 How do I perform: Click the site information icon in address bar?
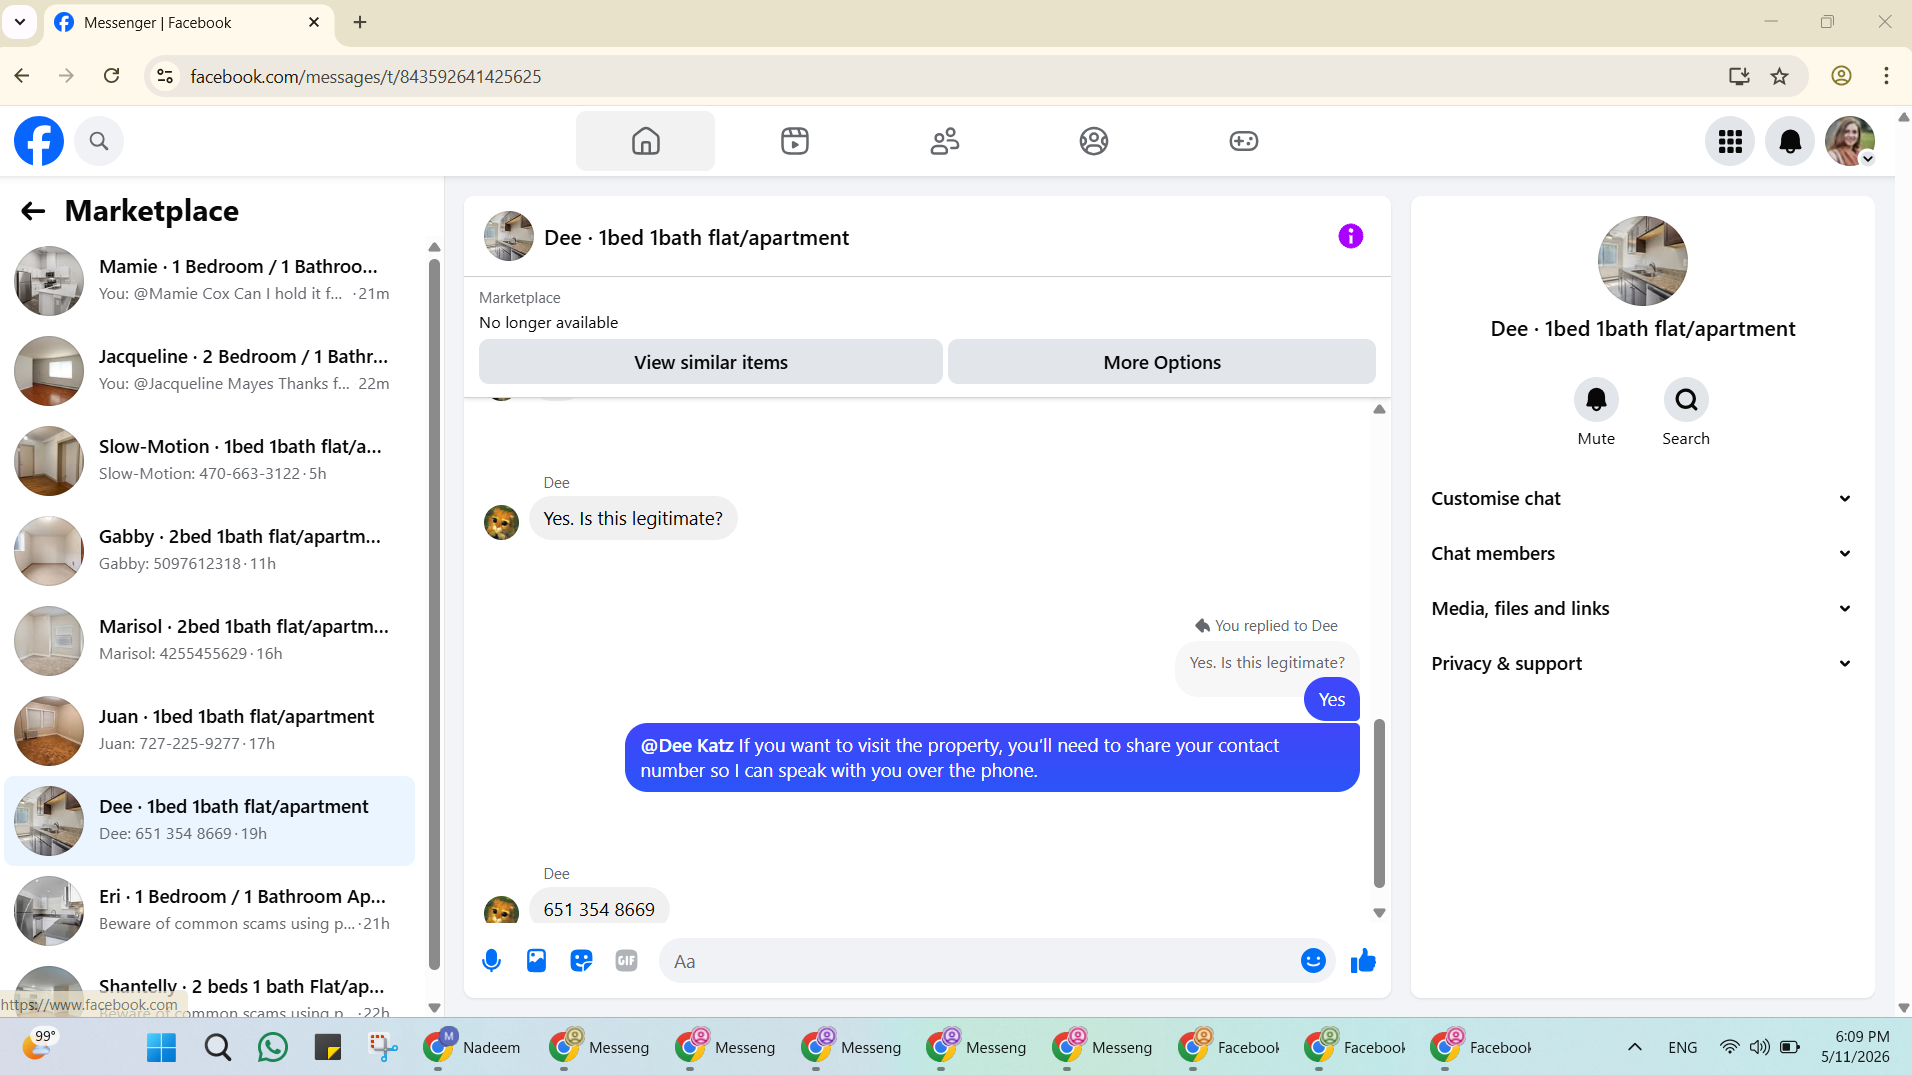[165, 76]
